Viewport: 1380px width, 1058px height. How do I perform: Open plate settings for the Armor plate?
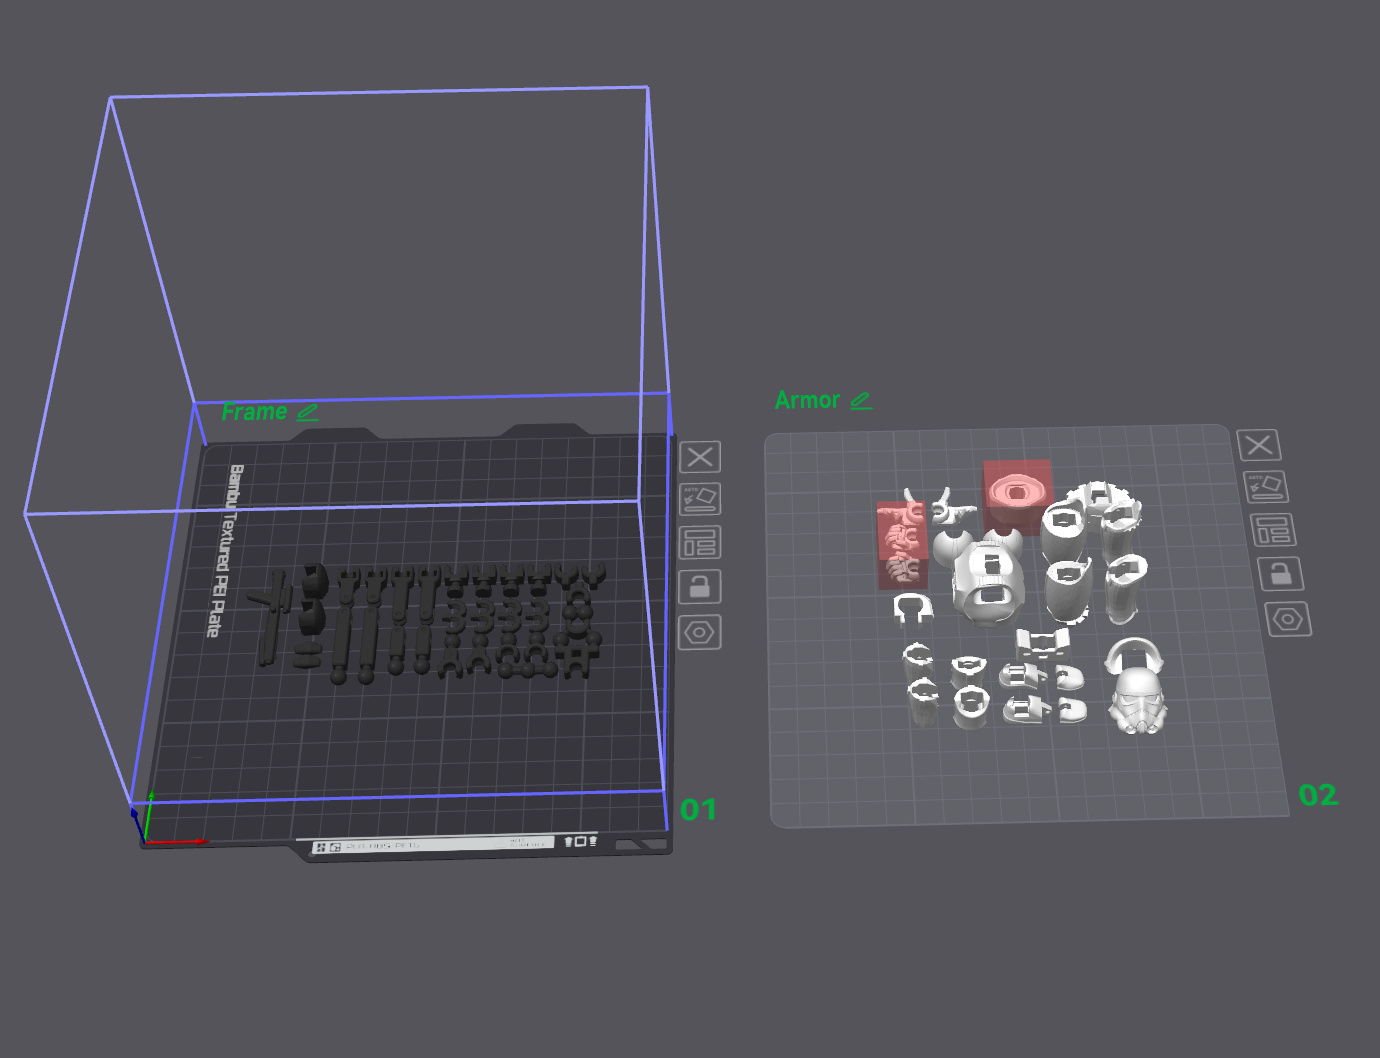point(1288,619)
